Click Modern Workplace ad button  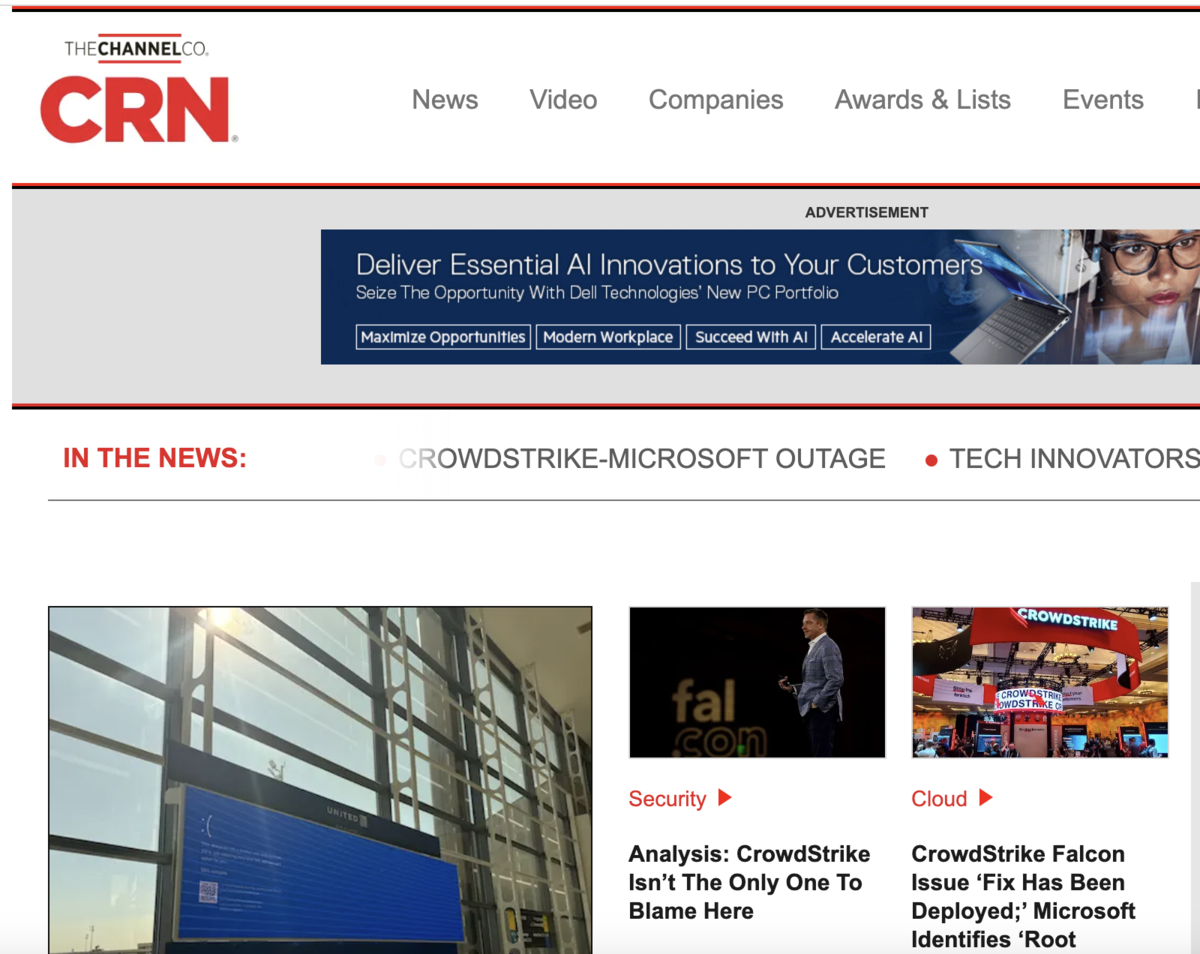point(608,337)
